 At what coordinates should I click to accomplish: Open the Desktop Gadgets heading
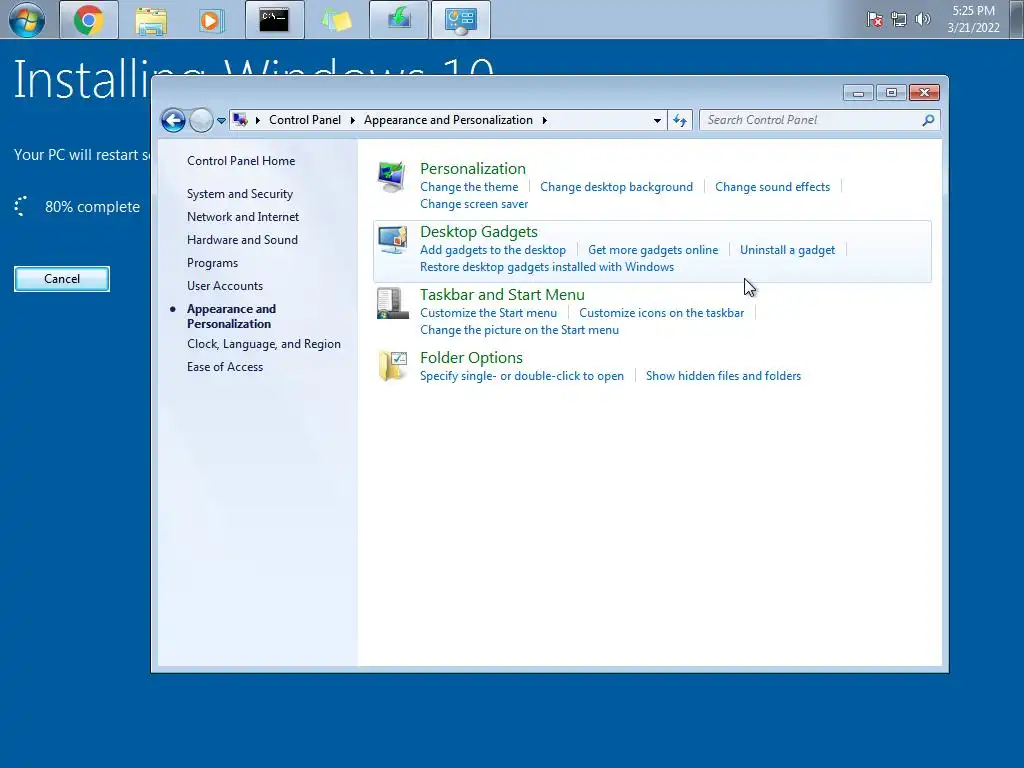pos(479,232)
